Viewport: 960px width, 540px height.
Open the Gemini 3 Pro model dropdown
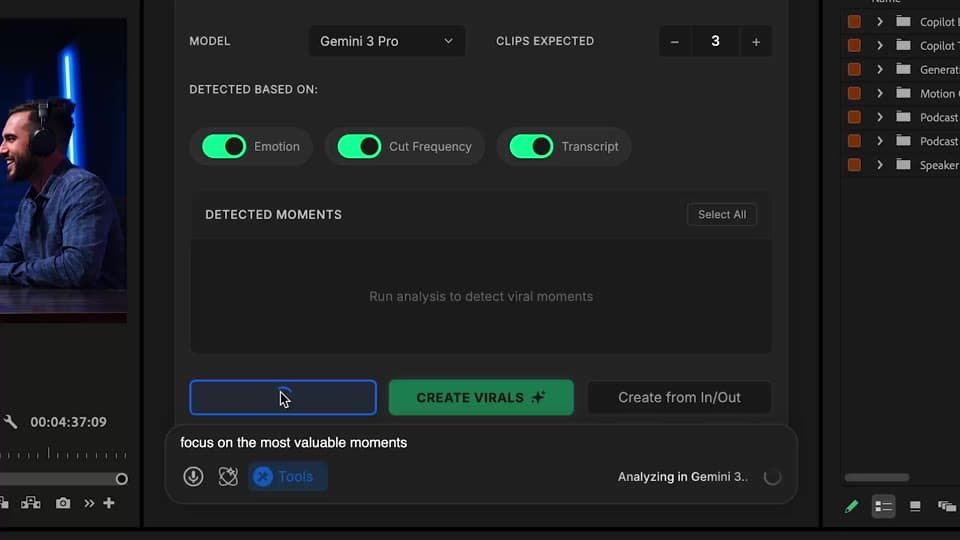click(386, 41)
